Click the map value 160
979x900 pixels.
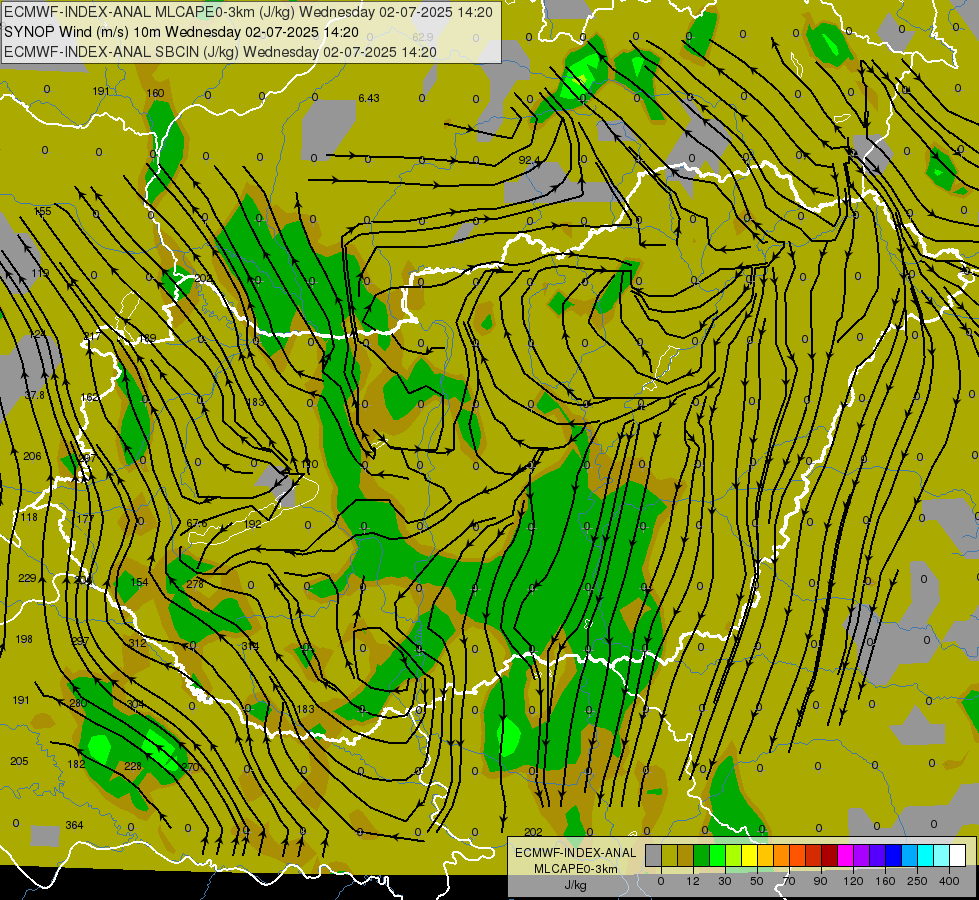coord(155,93)
